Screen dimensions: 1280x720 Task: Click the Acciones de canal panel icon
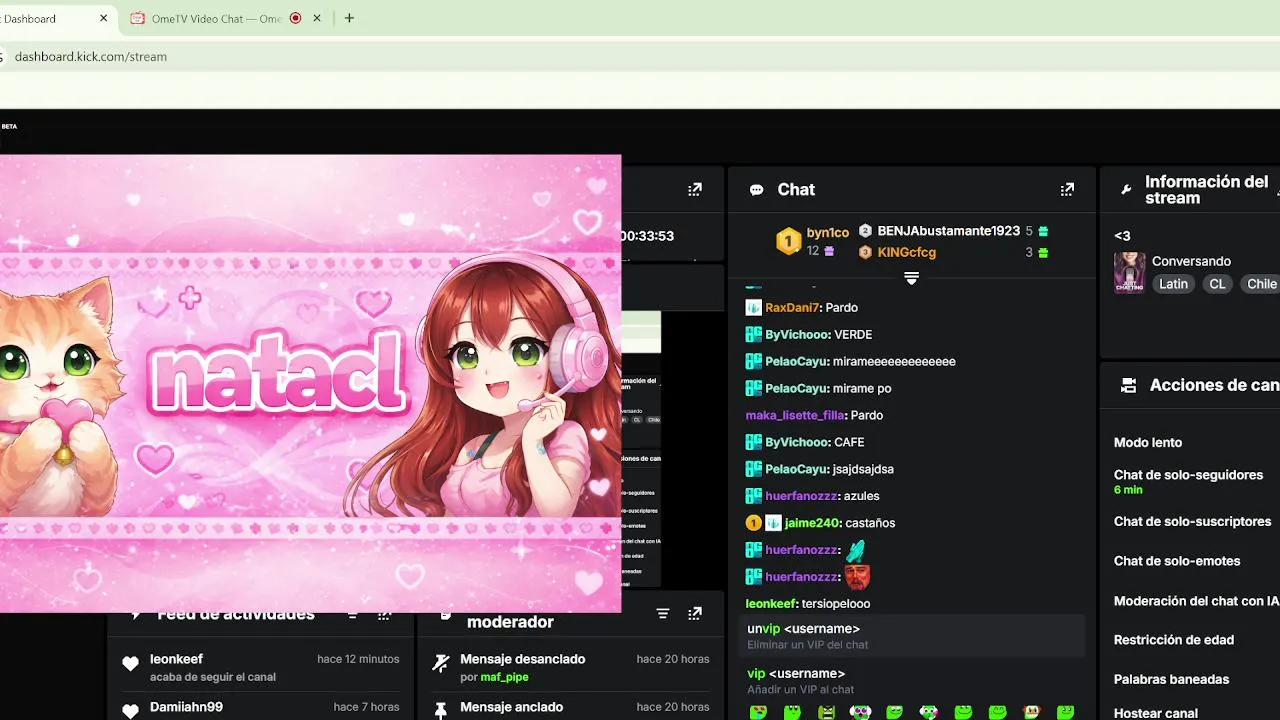tap(1129, 385)
